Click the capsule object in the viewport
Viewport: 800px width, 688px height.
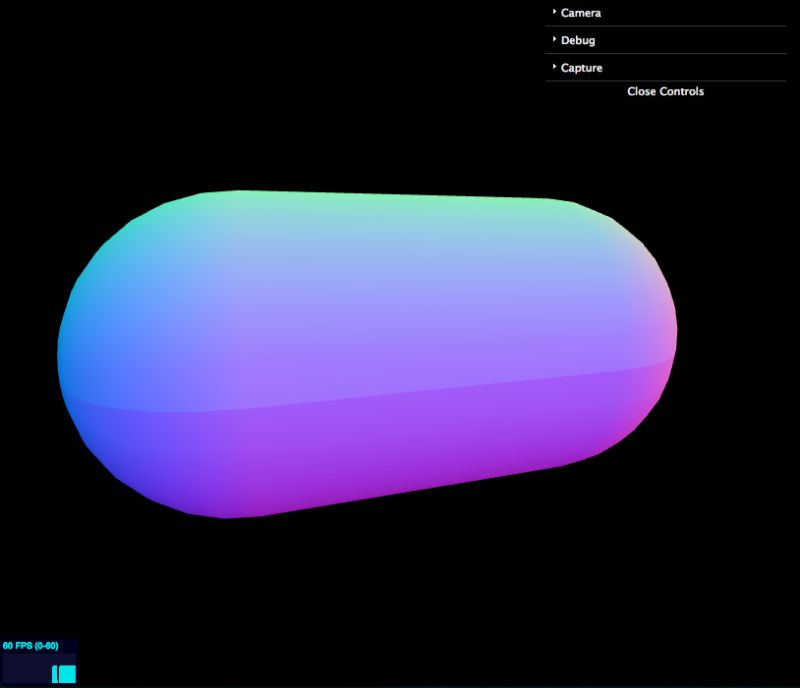point(370,350)
